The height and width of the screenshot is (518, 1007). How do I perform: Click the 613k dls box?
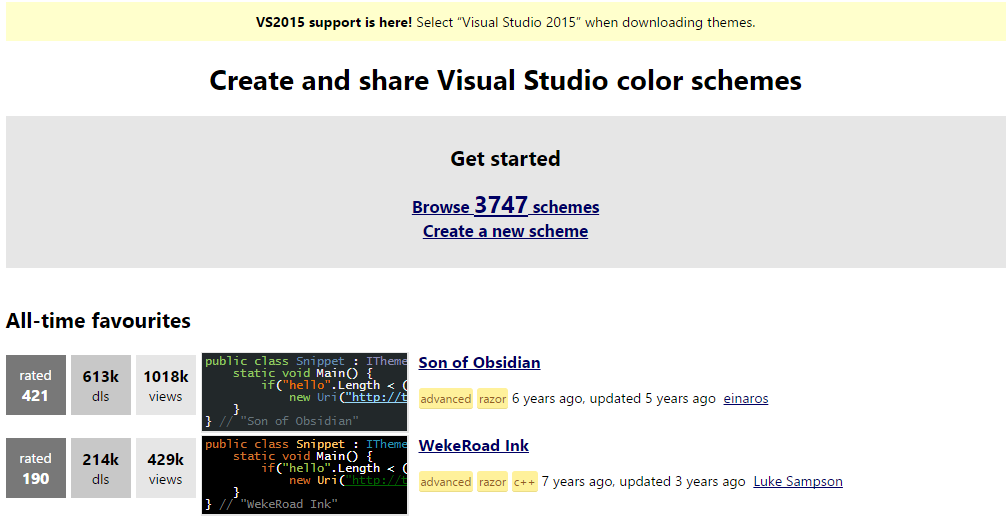pyautogui.click(x=101, y=385)
